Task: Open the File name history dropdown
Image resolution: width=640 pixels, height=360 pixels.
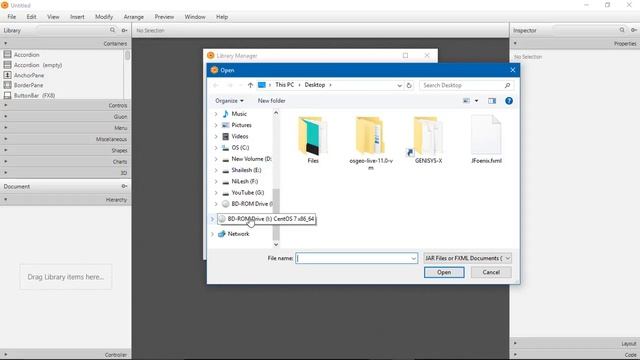Action: pos(413,258)
